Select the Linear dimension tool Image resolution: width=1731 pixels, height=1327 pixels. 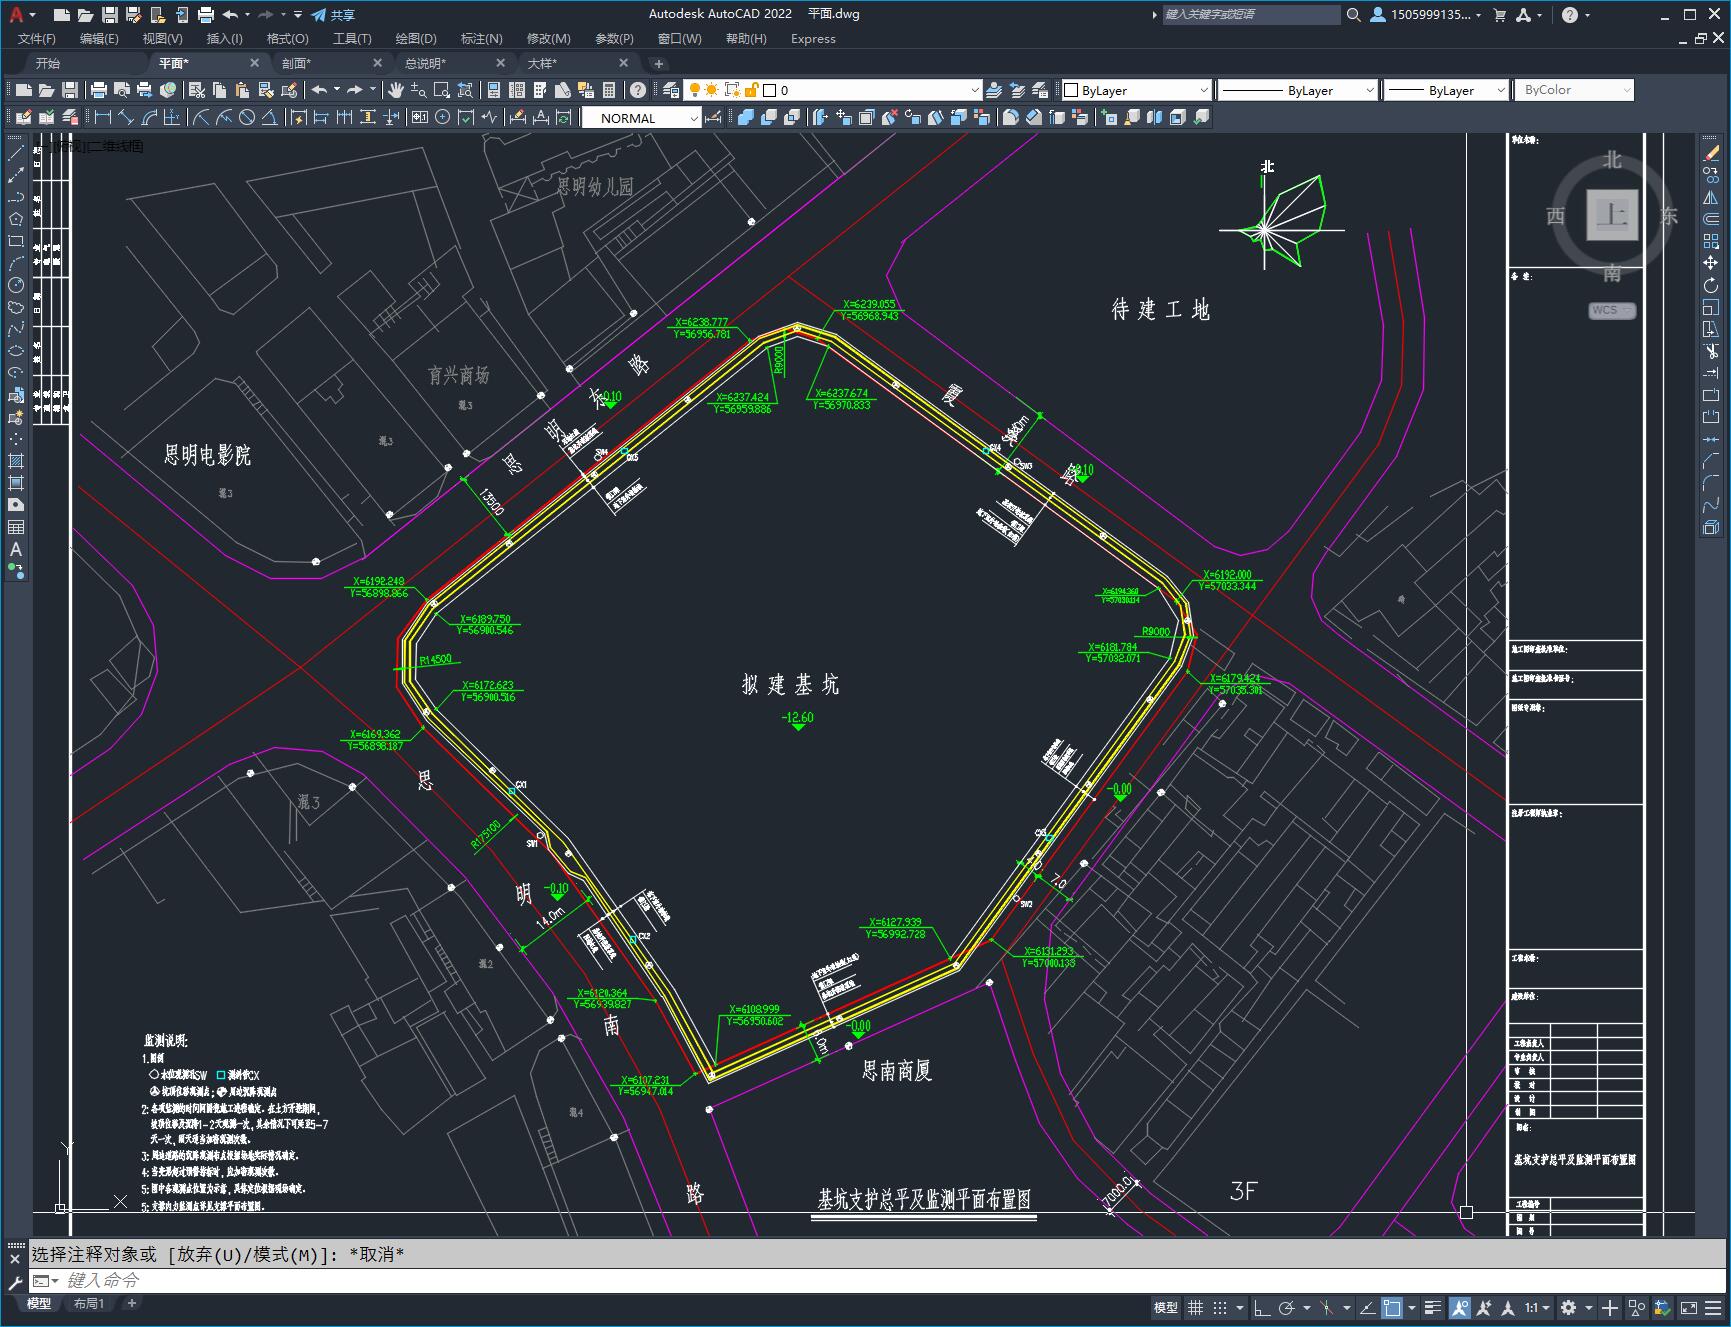click(103, 117)
